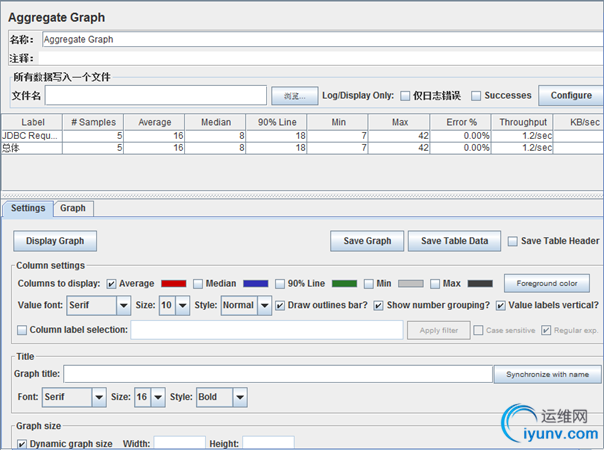
Task: Pick the green 90% Line color swatch
Action: 344,284
